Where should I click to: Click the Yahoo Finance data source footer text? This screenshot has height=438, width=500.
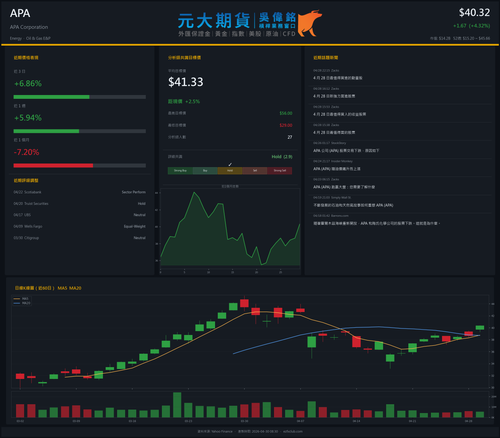point(215,431)
